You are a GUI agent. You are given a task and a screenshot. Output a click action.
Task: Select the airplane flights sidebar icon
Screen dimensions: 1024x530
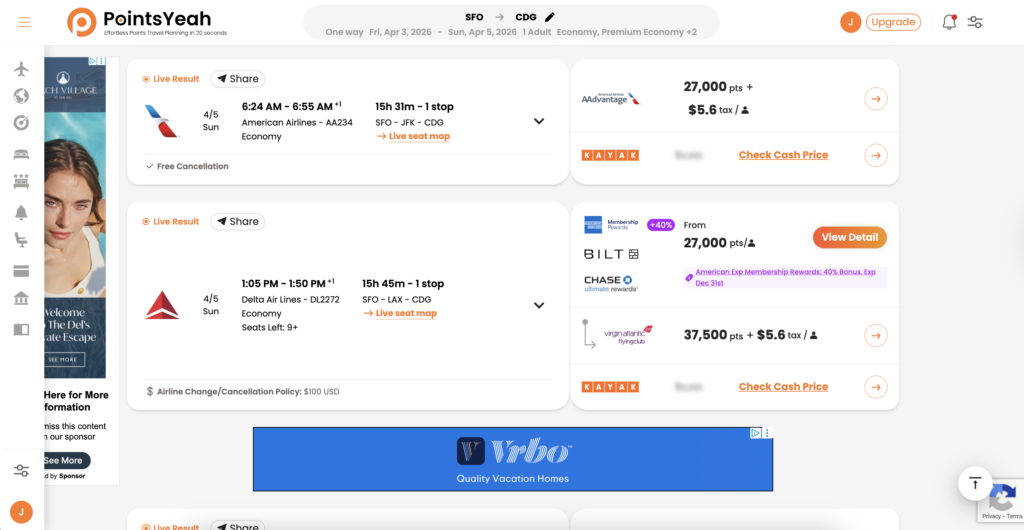pos(21,69)
